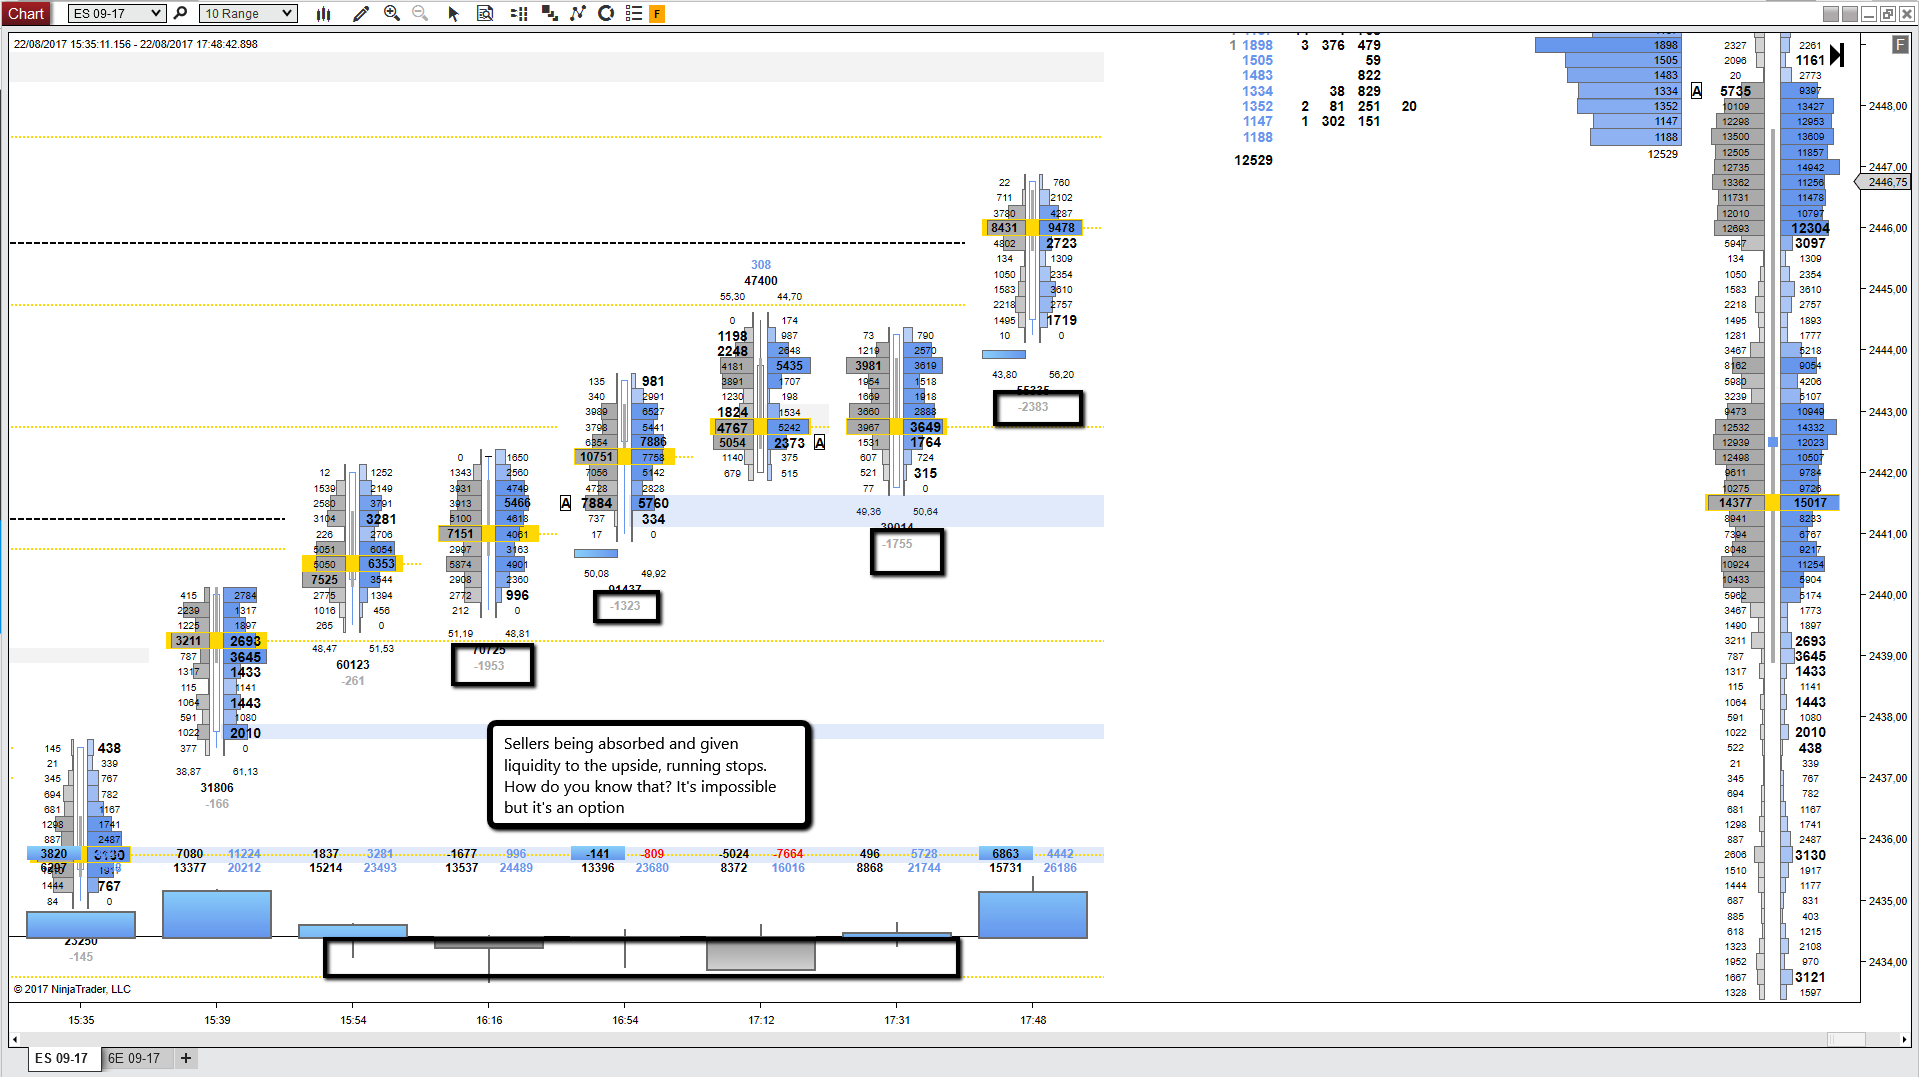Viewport: 1919px width, 1077px height.
Task: Click the reload circular arrow icon
Action: (x=606, y=13)
